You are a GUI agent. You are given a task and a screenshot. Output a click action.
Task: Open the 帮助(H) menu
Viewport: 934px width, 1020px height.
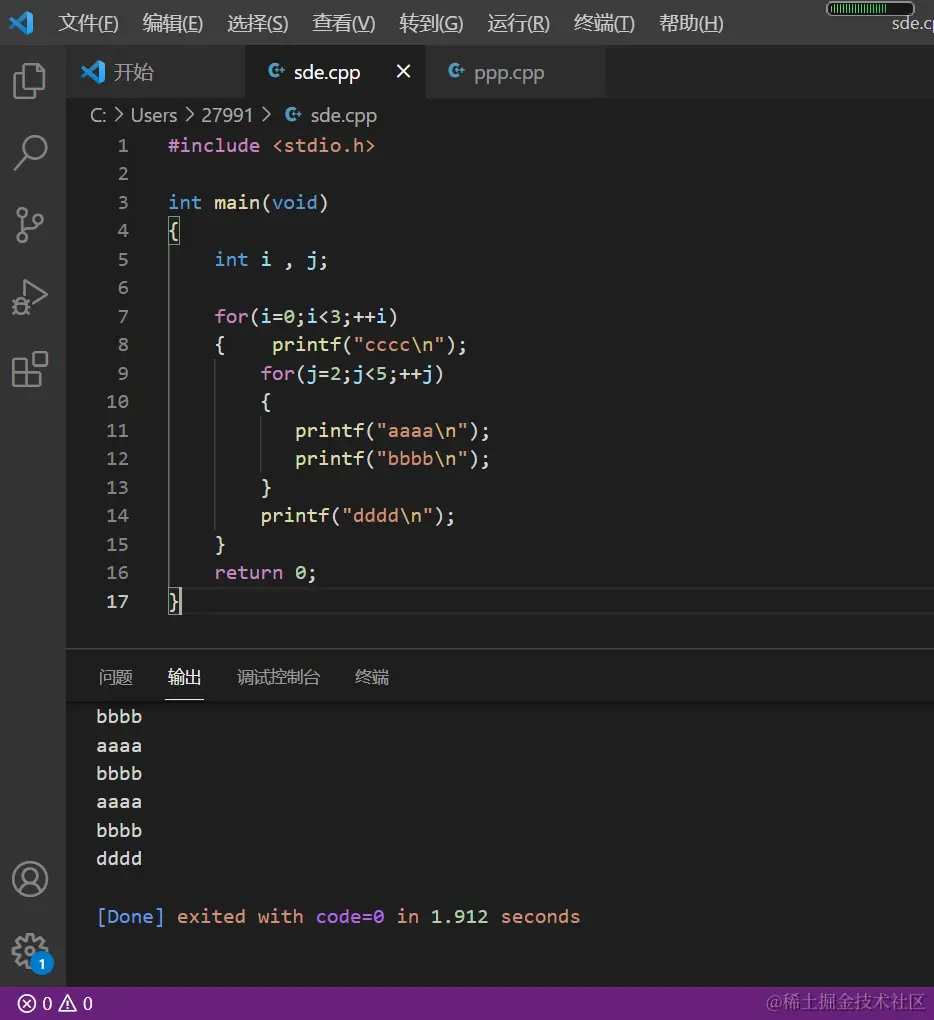pos(691,23)
